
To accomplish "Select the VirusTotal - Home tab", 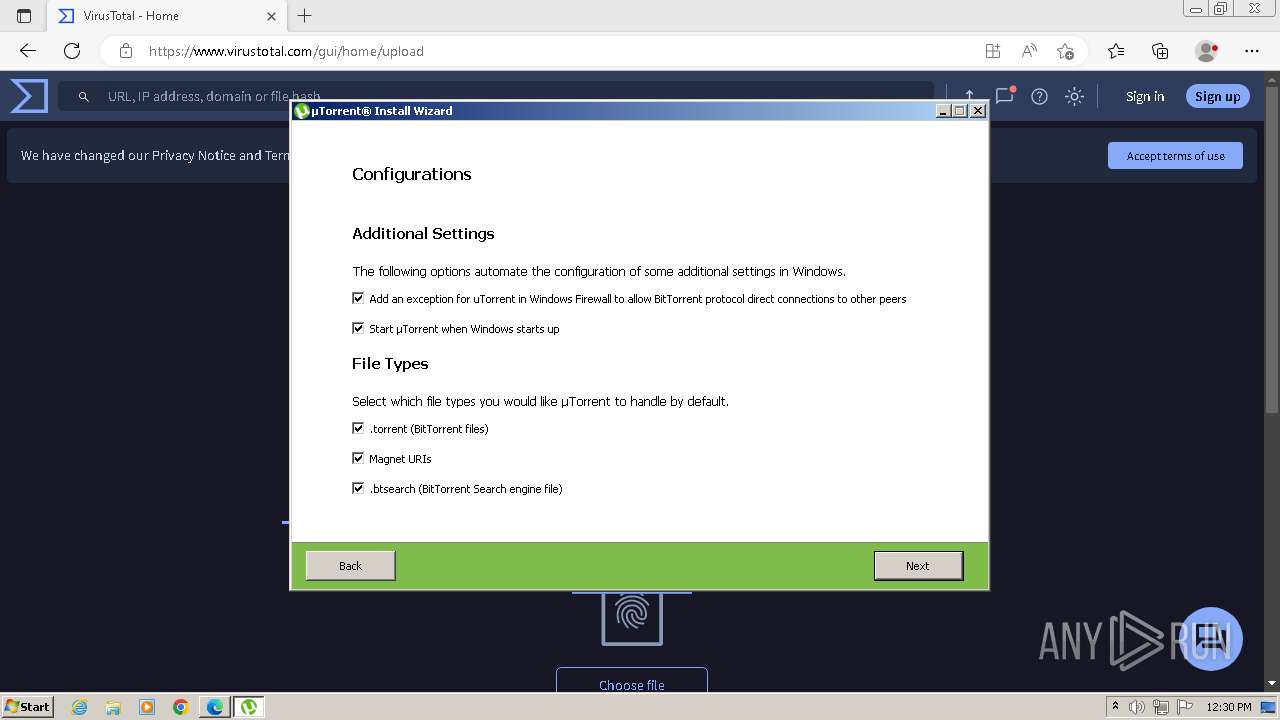I will (x=165, y=16).
